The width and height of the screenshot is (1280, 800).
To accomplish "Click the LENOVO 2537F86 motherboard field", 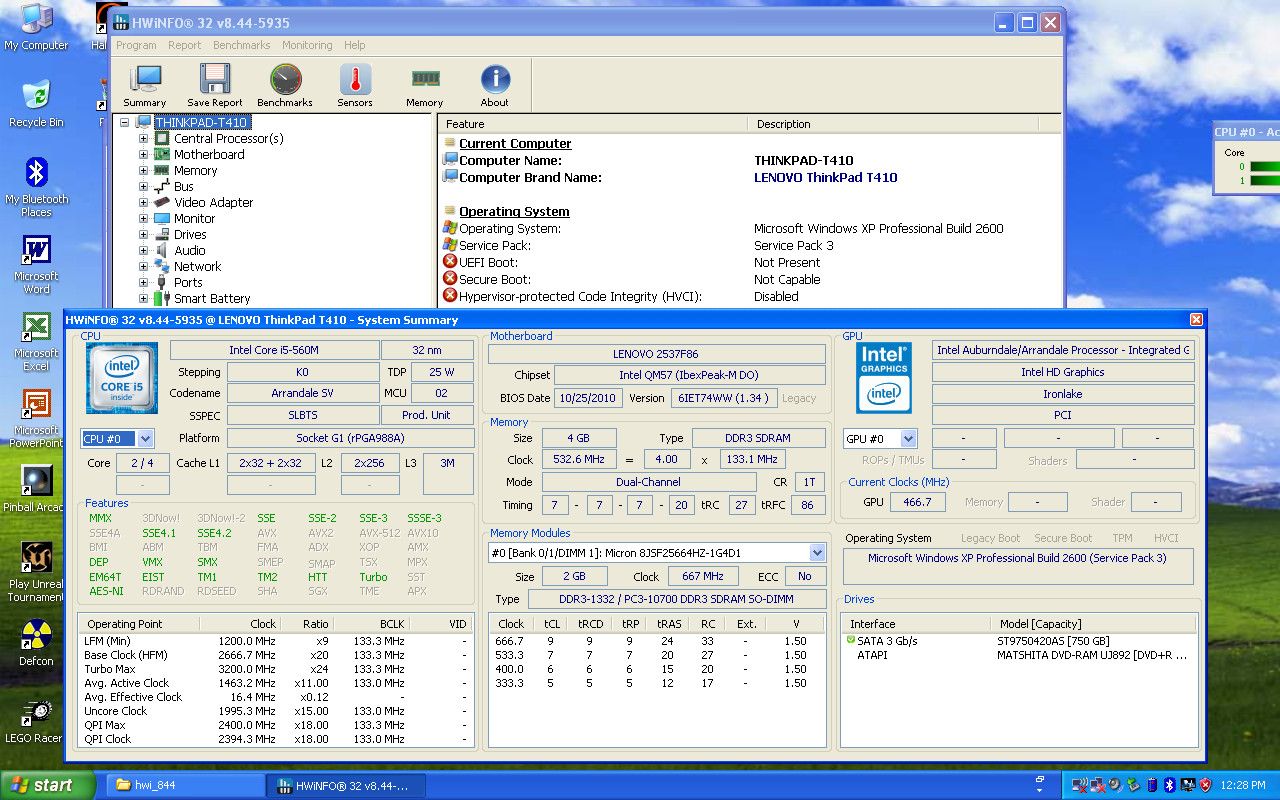I will coord(657,354).
